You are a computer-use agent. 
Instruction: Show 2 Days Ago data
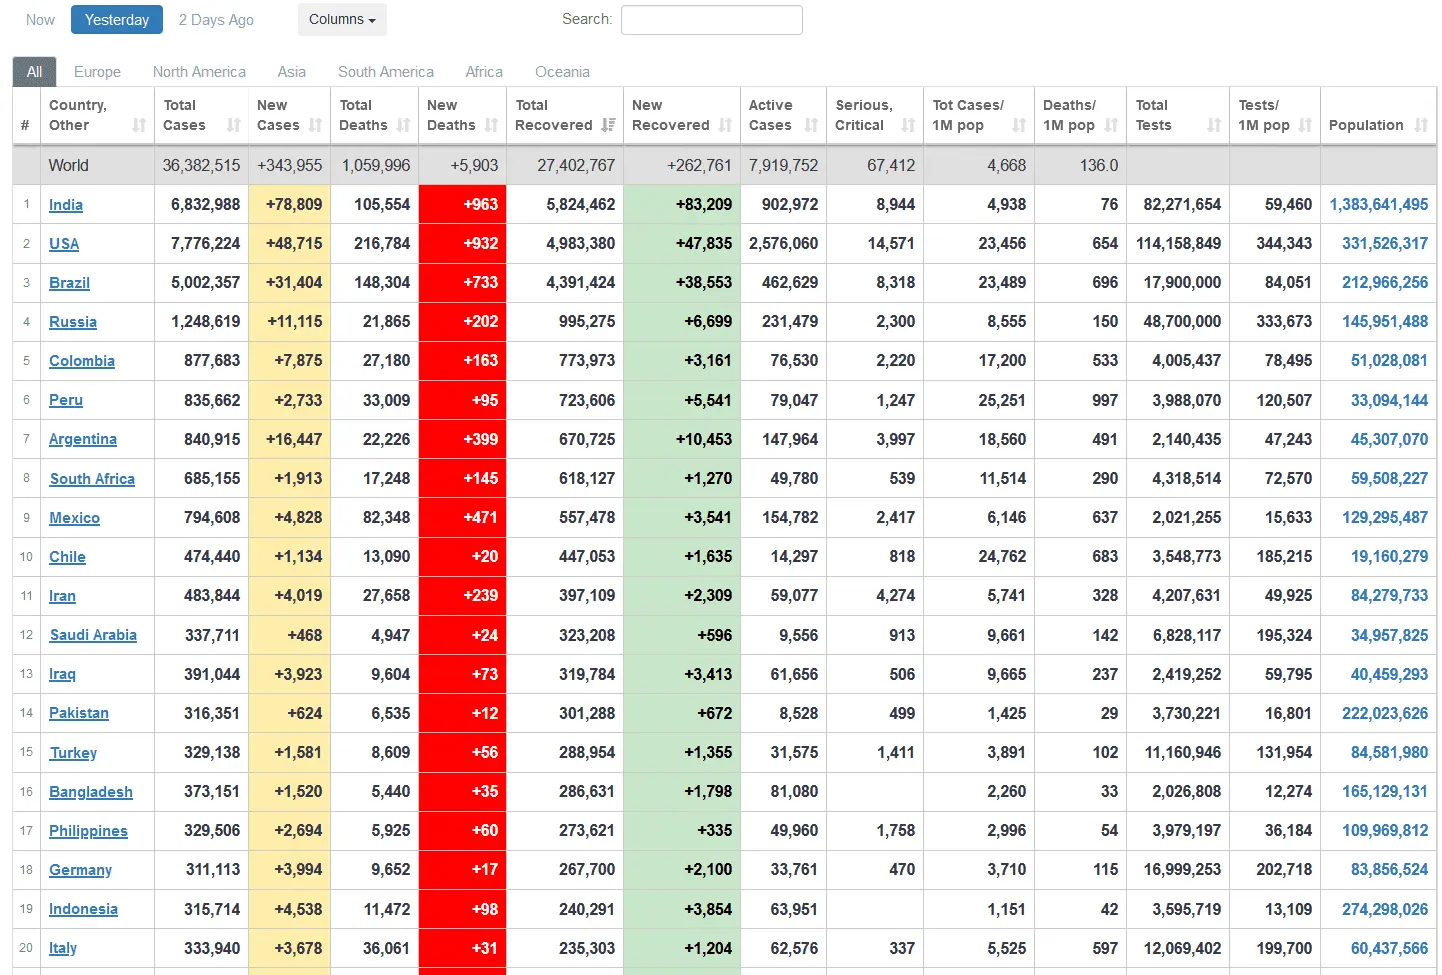[216, 19]
